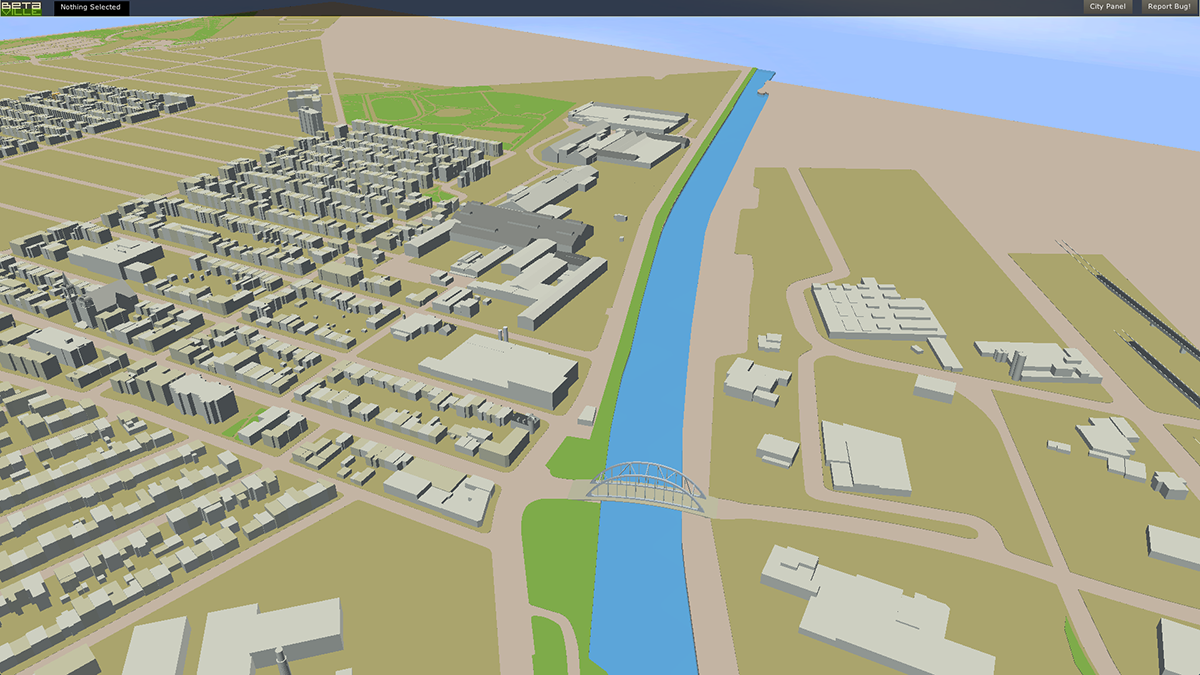This screenshot has height=675, width=1200.
Task: Click the Nothing Selected status label
Action: pos(91,7)
